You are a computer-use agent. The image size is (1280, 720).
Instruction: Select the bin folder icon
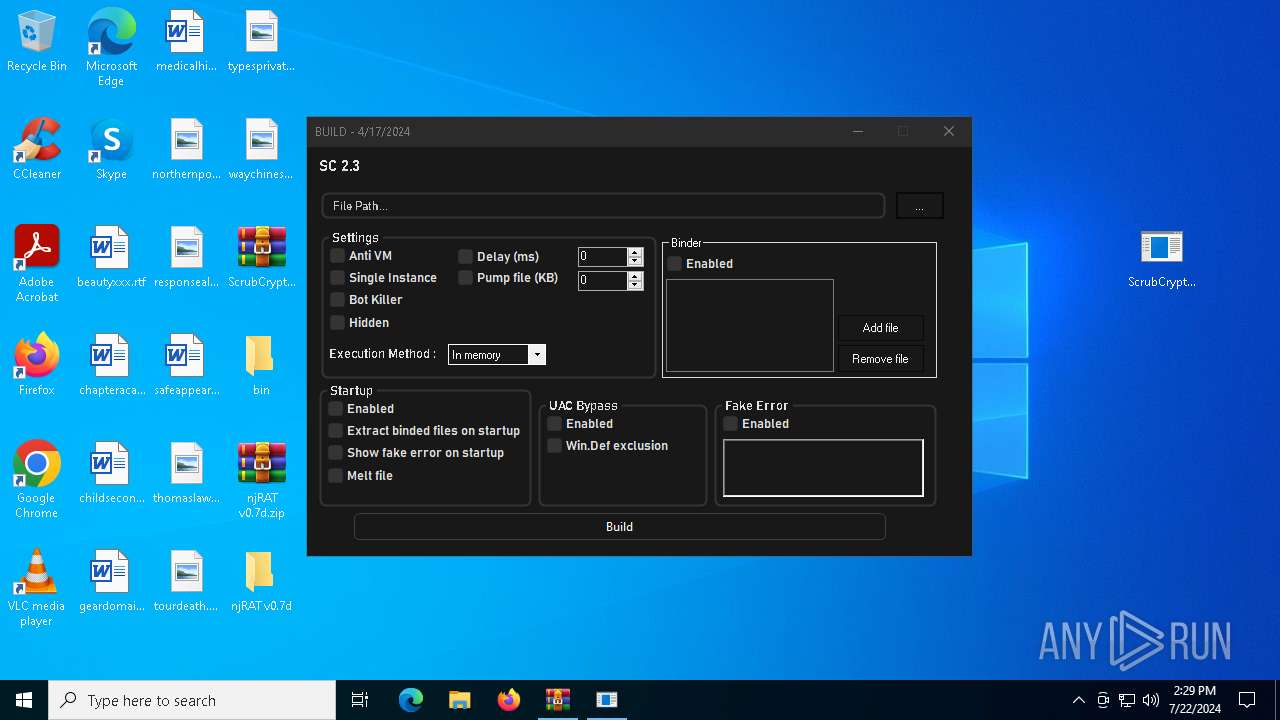coord(261,366)
